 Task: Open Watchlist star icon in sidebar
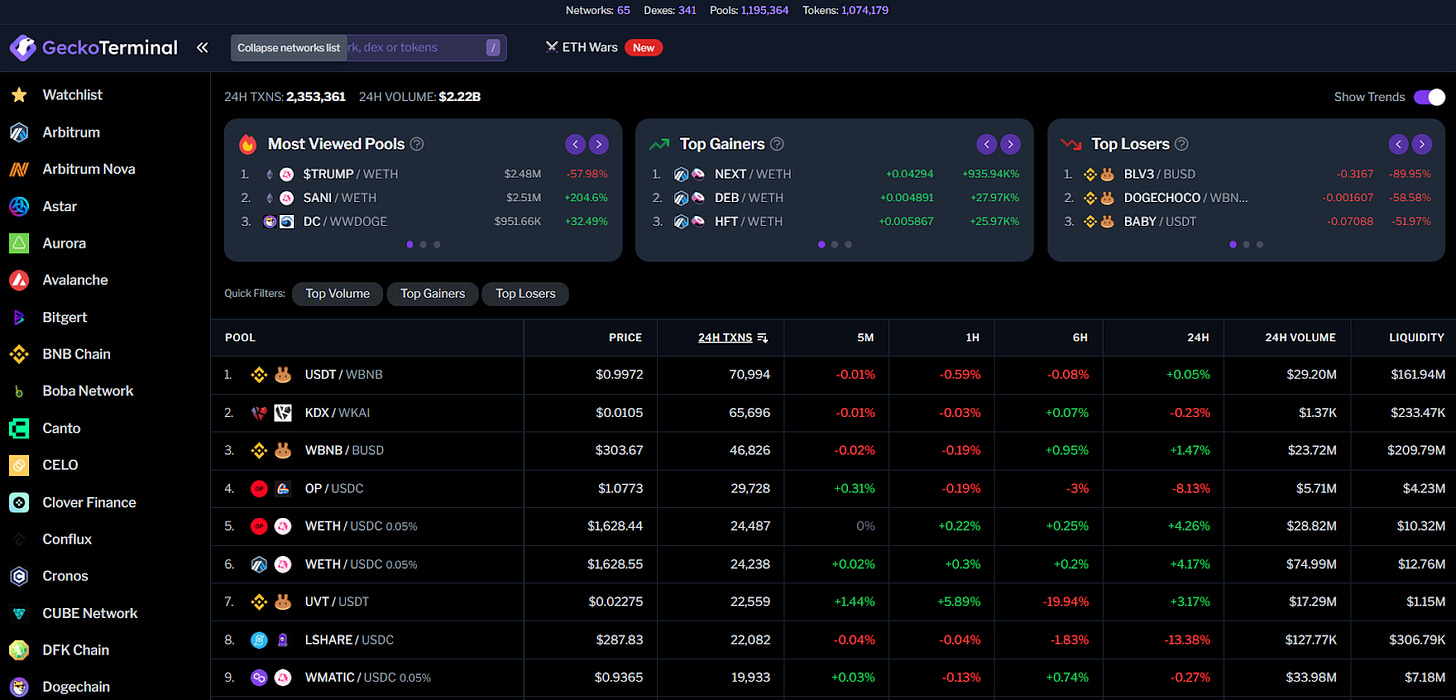pos(18,95)
